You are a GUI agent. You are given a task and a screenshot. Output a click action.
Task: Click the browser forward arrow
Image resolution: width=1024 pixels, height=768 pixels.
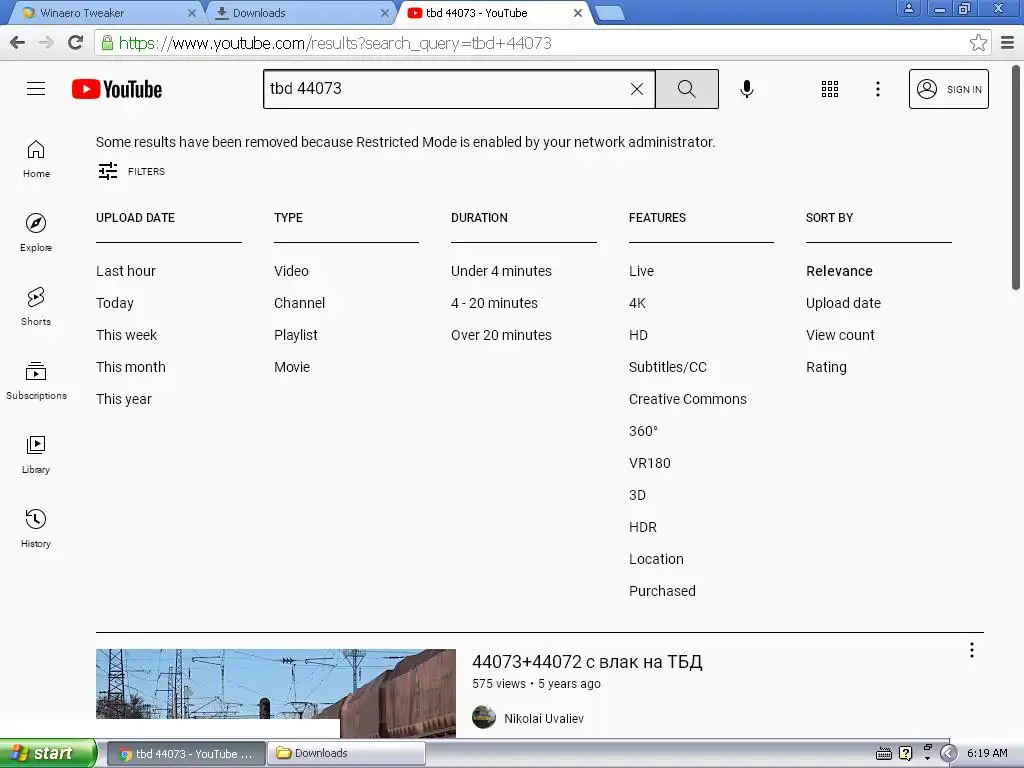(46, 43)
